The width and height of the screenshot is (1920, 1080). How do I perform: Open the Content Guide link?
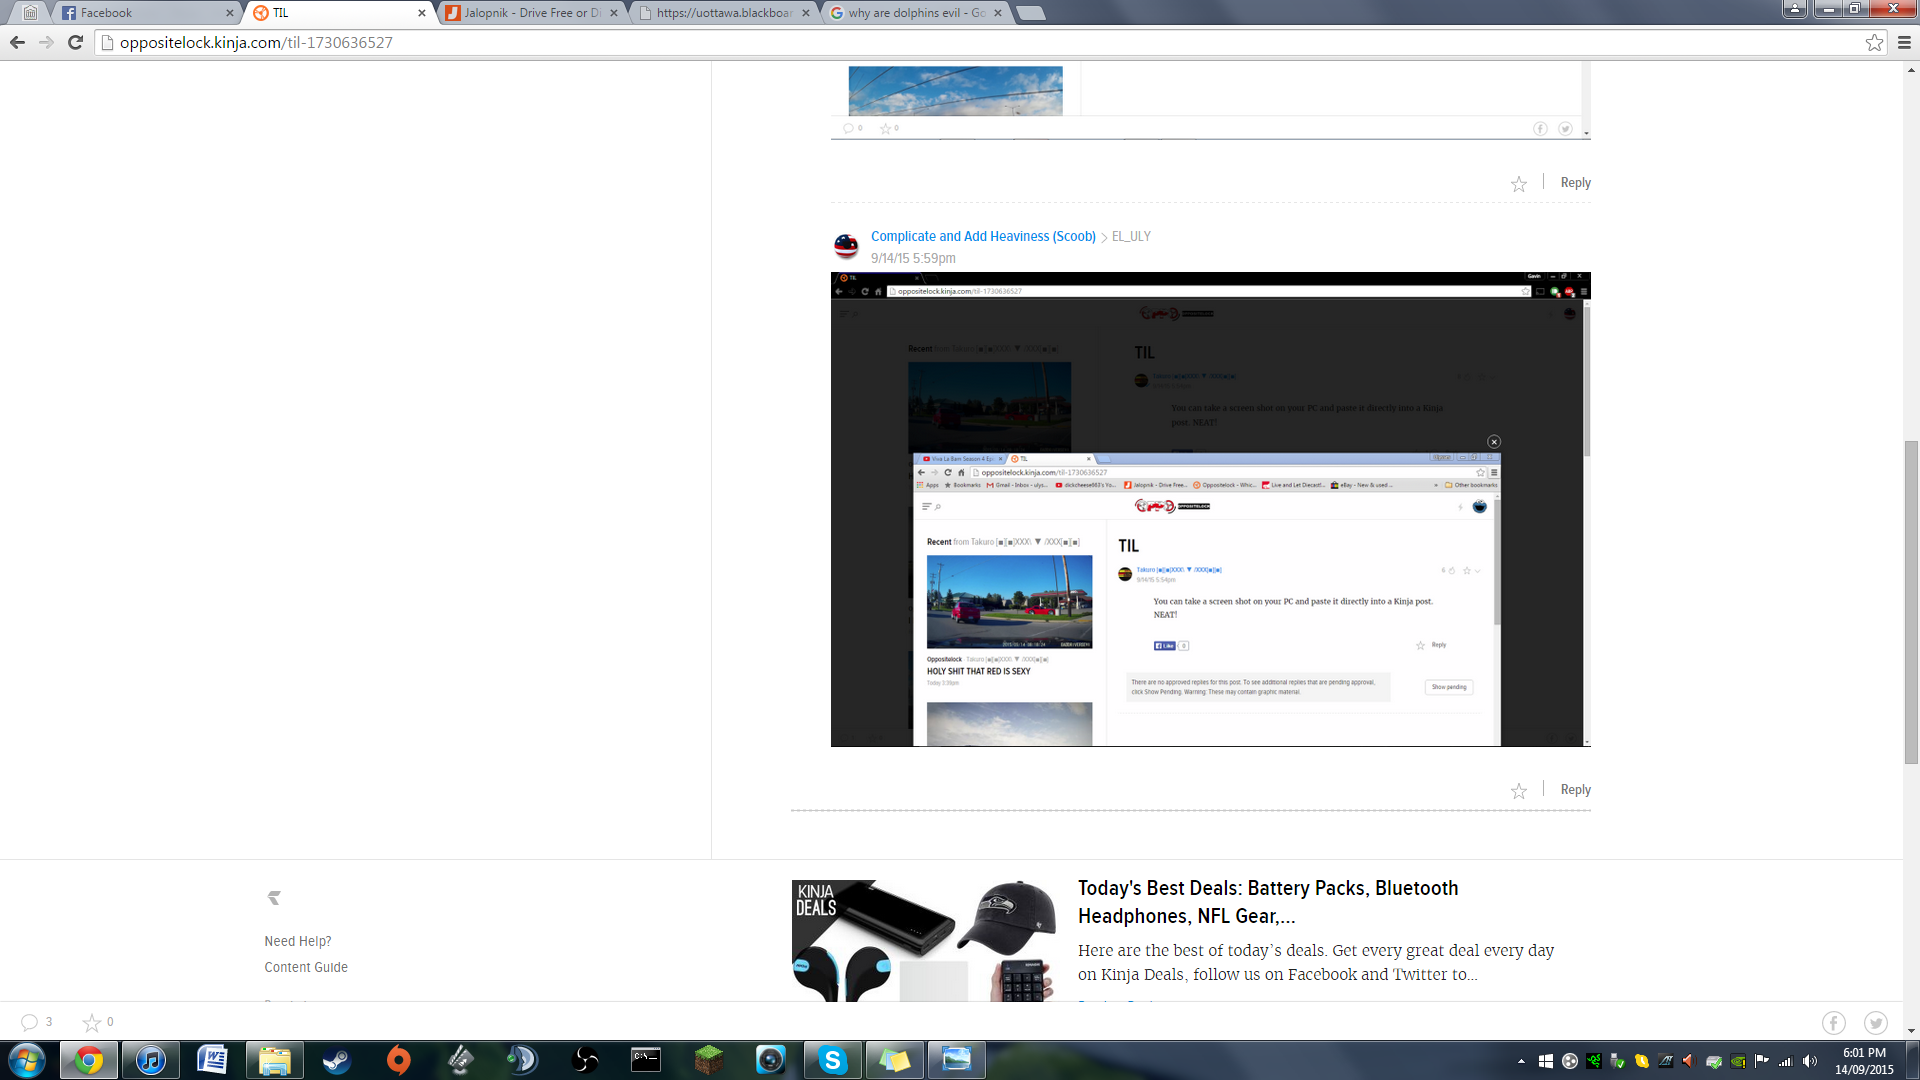click(x=306, y=968)
